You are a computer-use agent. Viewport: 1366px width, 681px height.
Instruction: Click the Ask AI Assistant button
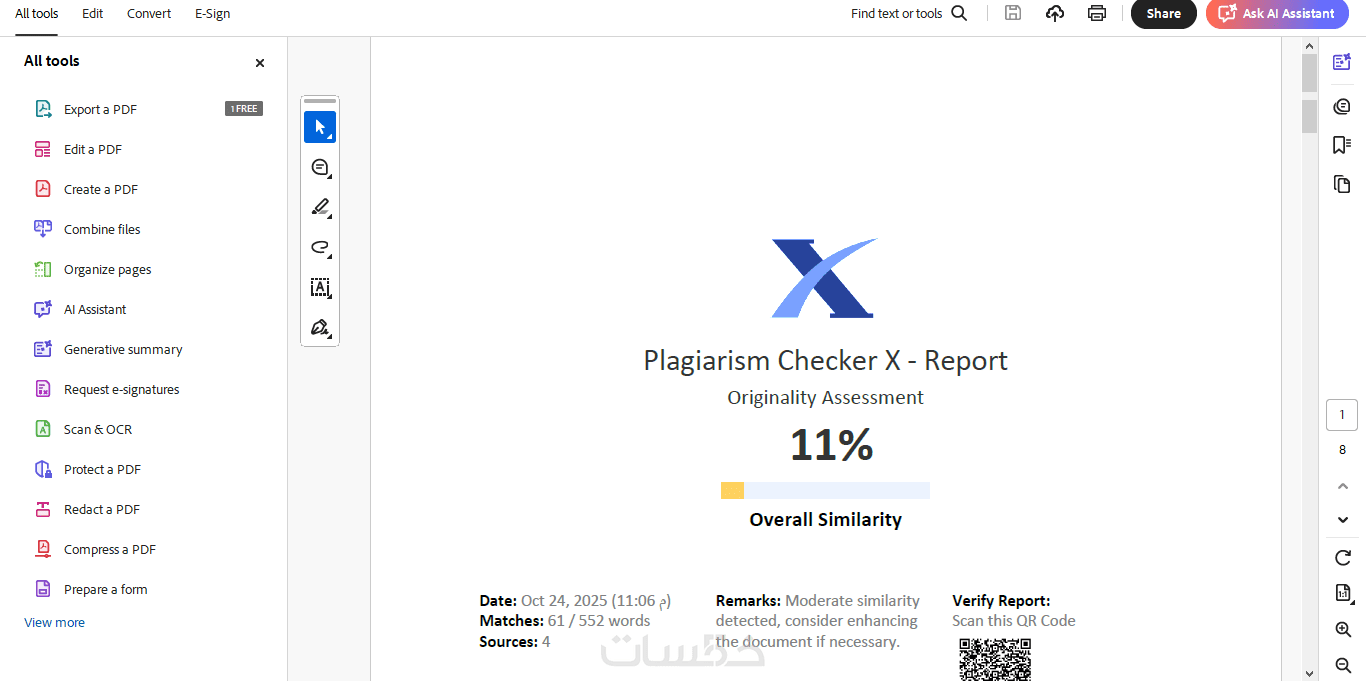tap(1277, 14)
